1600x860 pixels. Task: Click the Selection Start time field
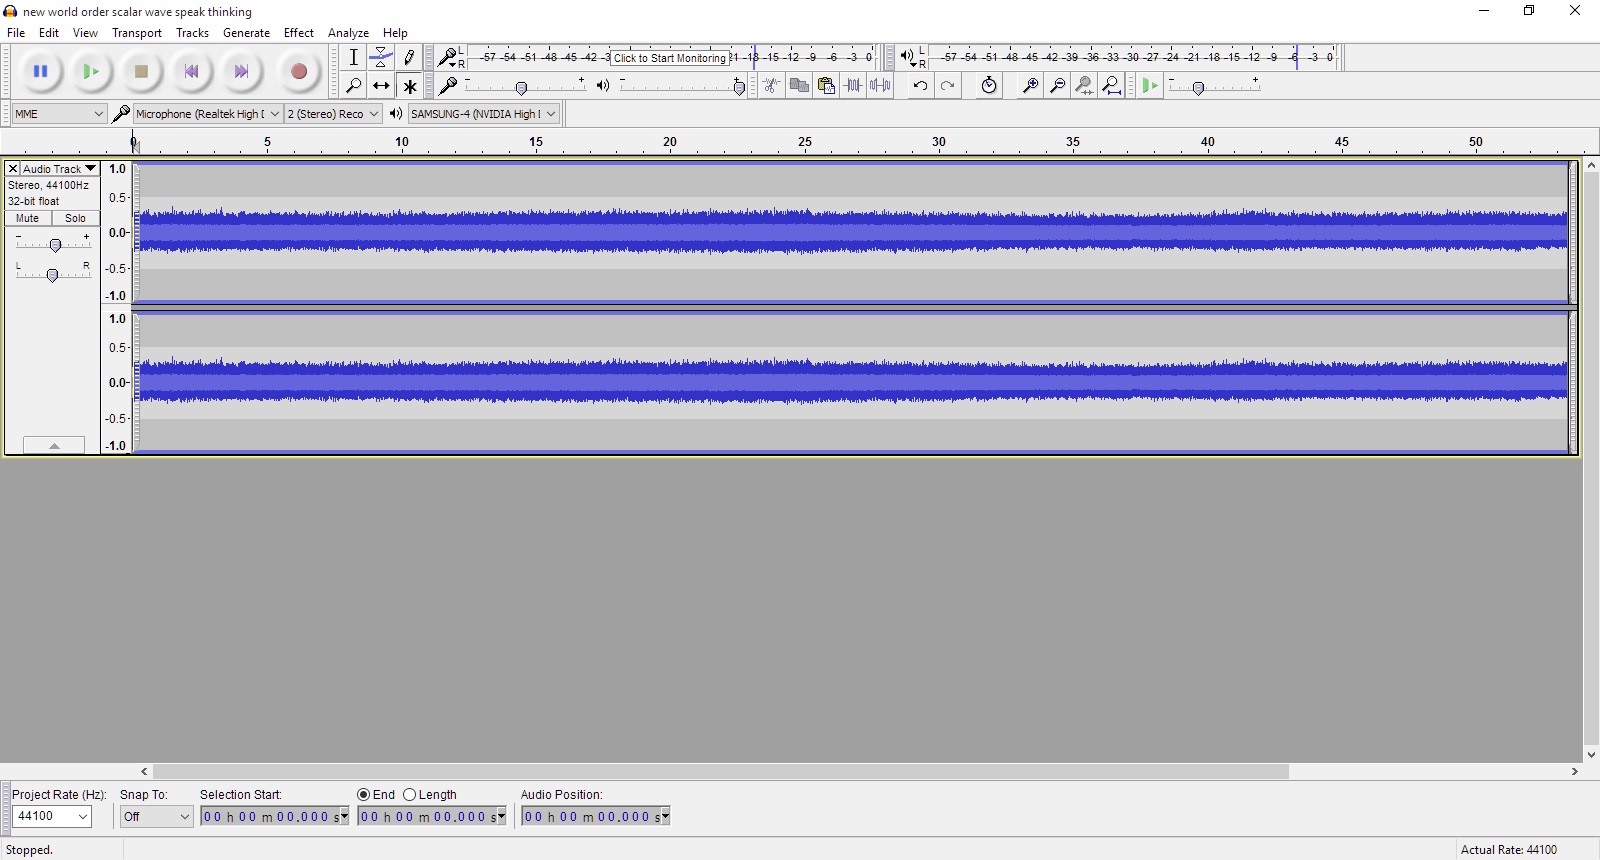268,817
